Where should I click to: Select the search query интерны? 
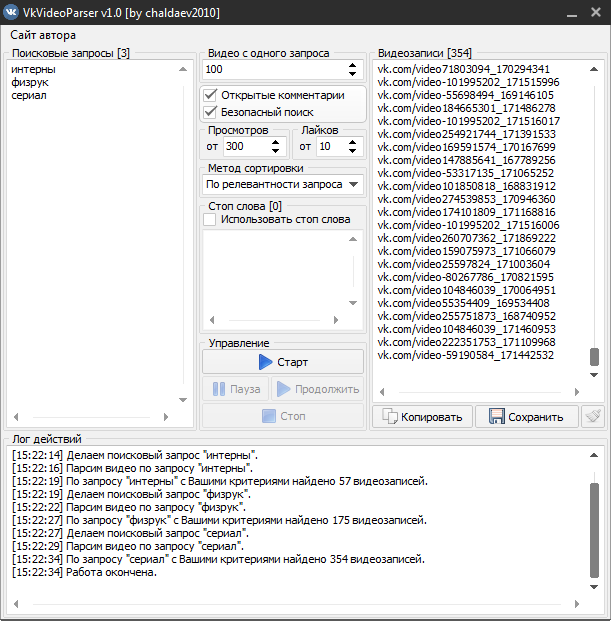point(34,69)
